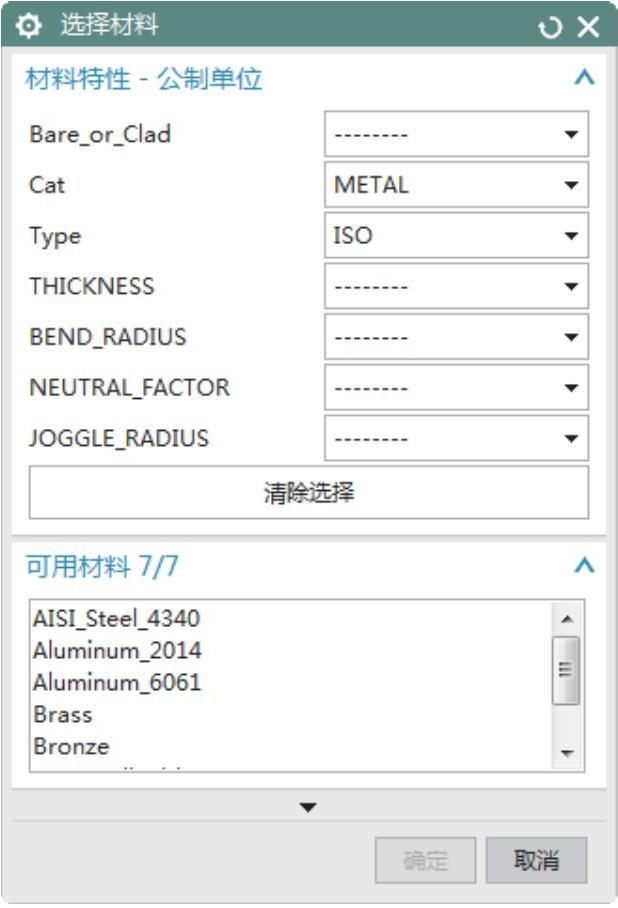Click the 清除选择 button
Image resolution: width=618 pixels, height=908 pixels.
(309, 493)
